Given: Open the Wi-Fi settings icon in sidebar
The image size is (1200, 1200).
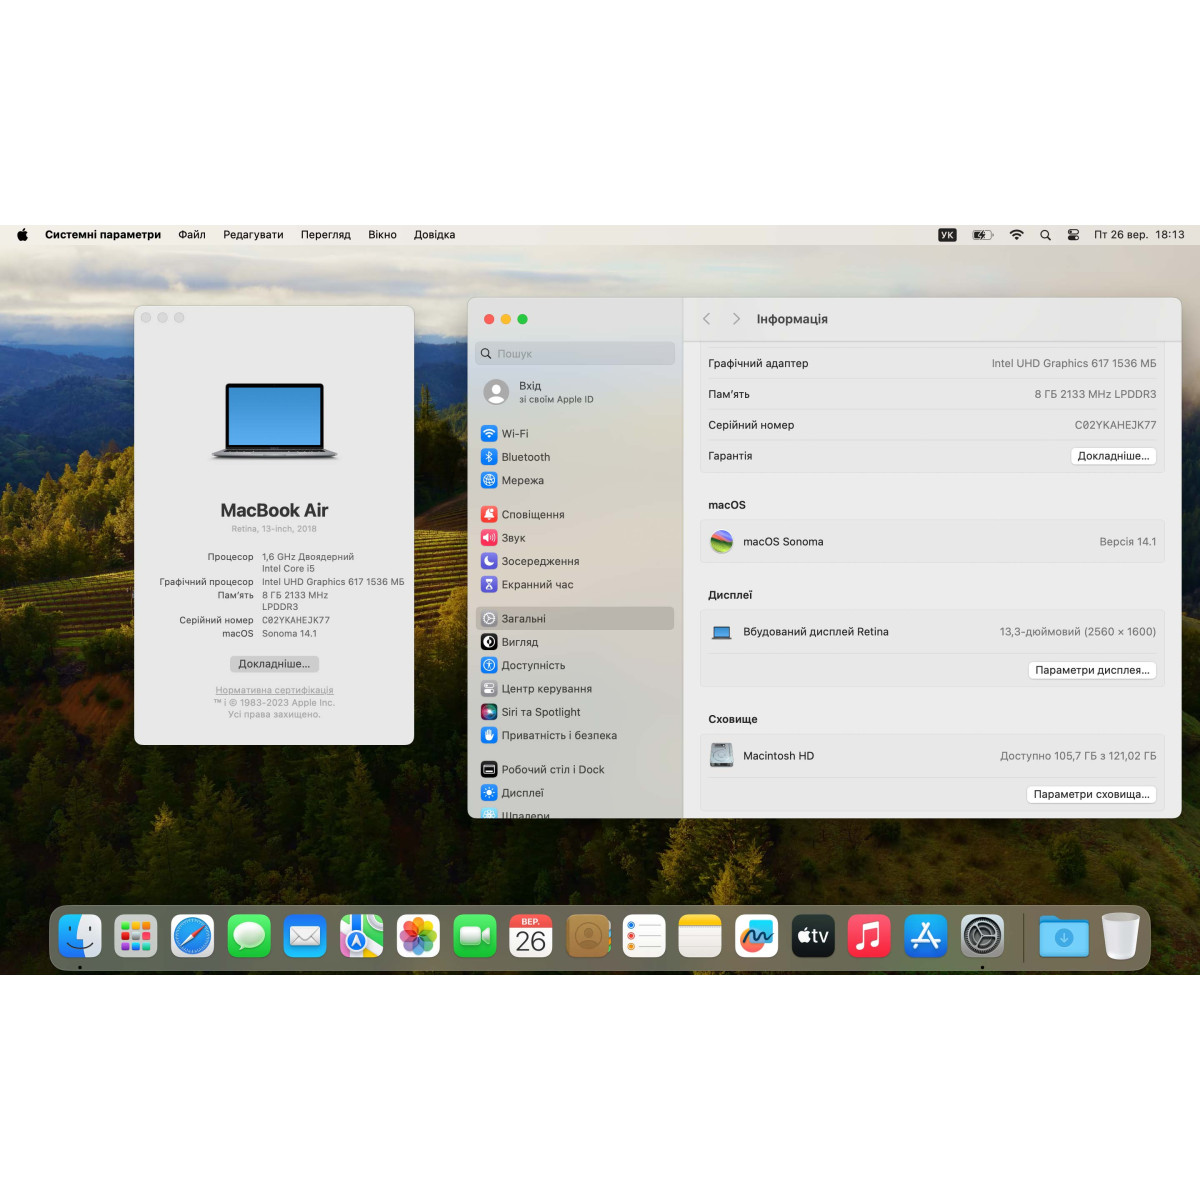Looking at the screenshot, I should [x=489, y=433].
